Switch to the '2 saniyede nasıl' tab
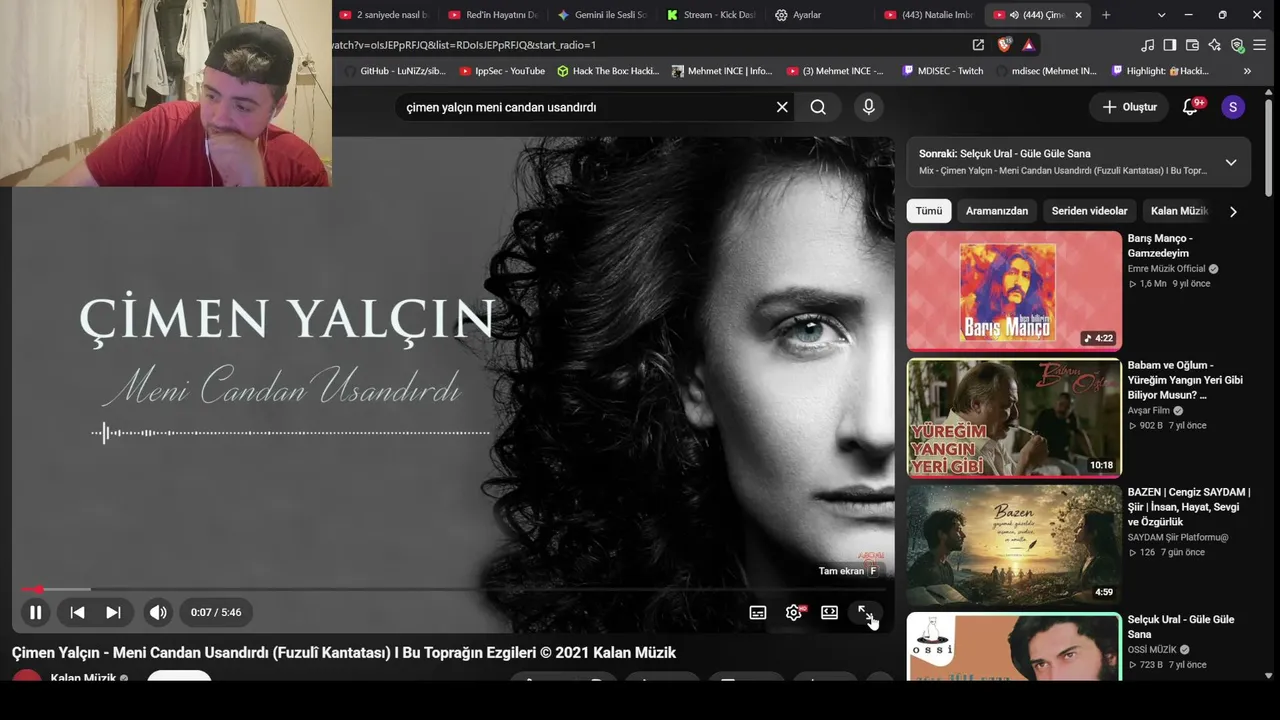This screenshot has height=720, width=1280. click(x=385, y=15)
